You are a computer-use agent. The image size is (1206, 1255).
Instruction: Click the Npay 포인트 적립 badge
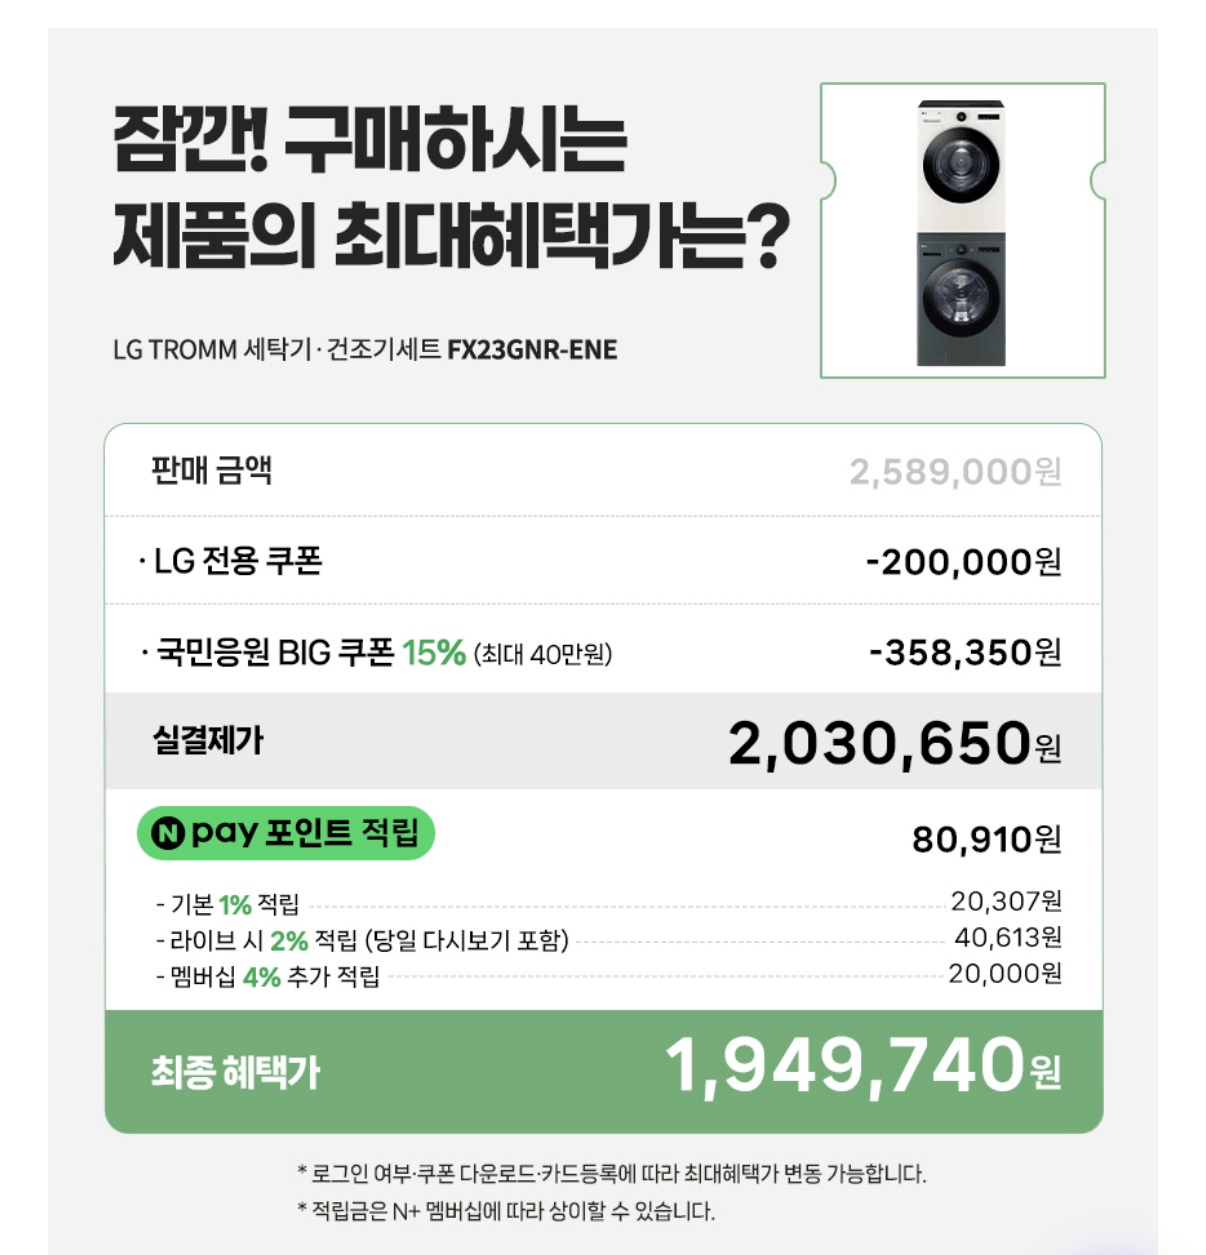(286, 833)
